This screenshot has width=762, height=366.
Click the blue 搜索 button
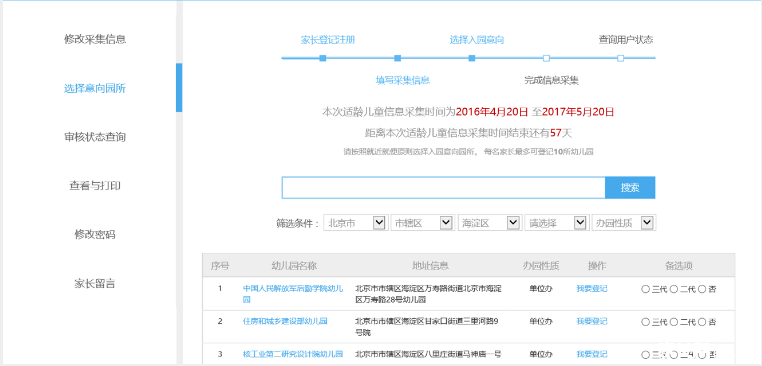tap(630, 188)
